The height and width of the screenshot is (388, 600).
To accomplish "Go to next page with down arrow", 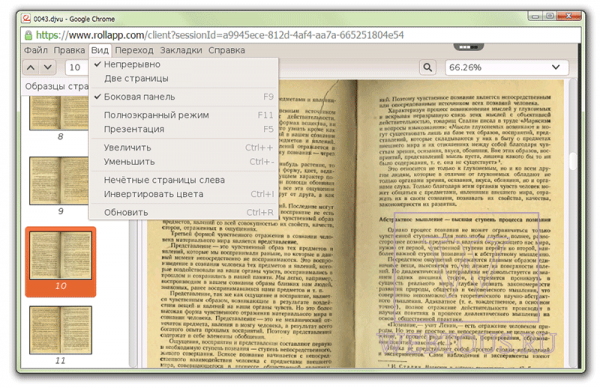I will [x=48, y=68].
